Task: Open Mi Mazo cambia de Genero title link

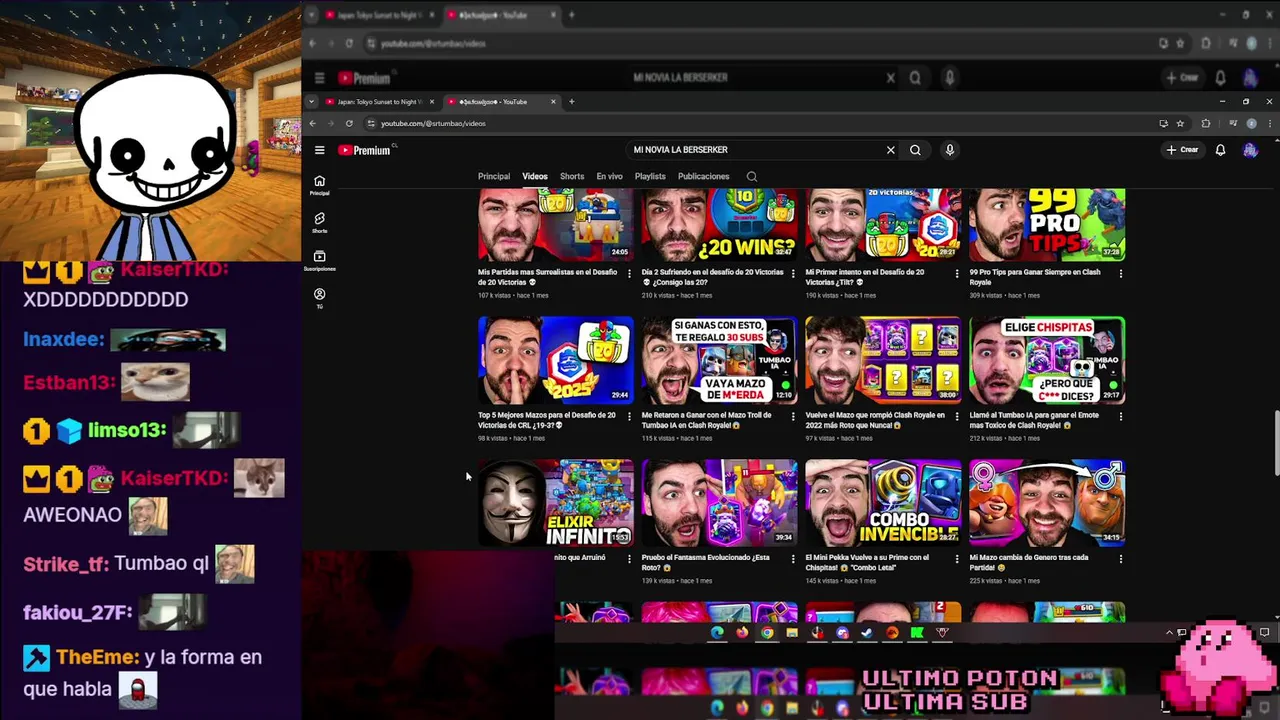Action: point(1035,562)
